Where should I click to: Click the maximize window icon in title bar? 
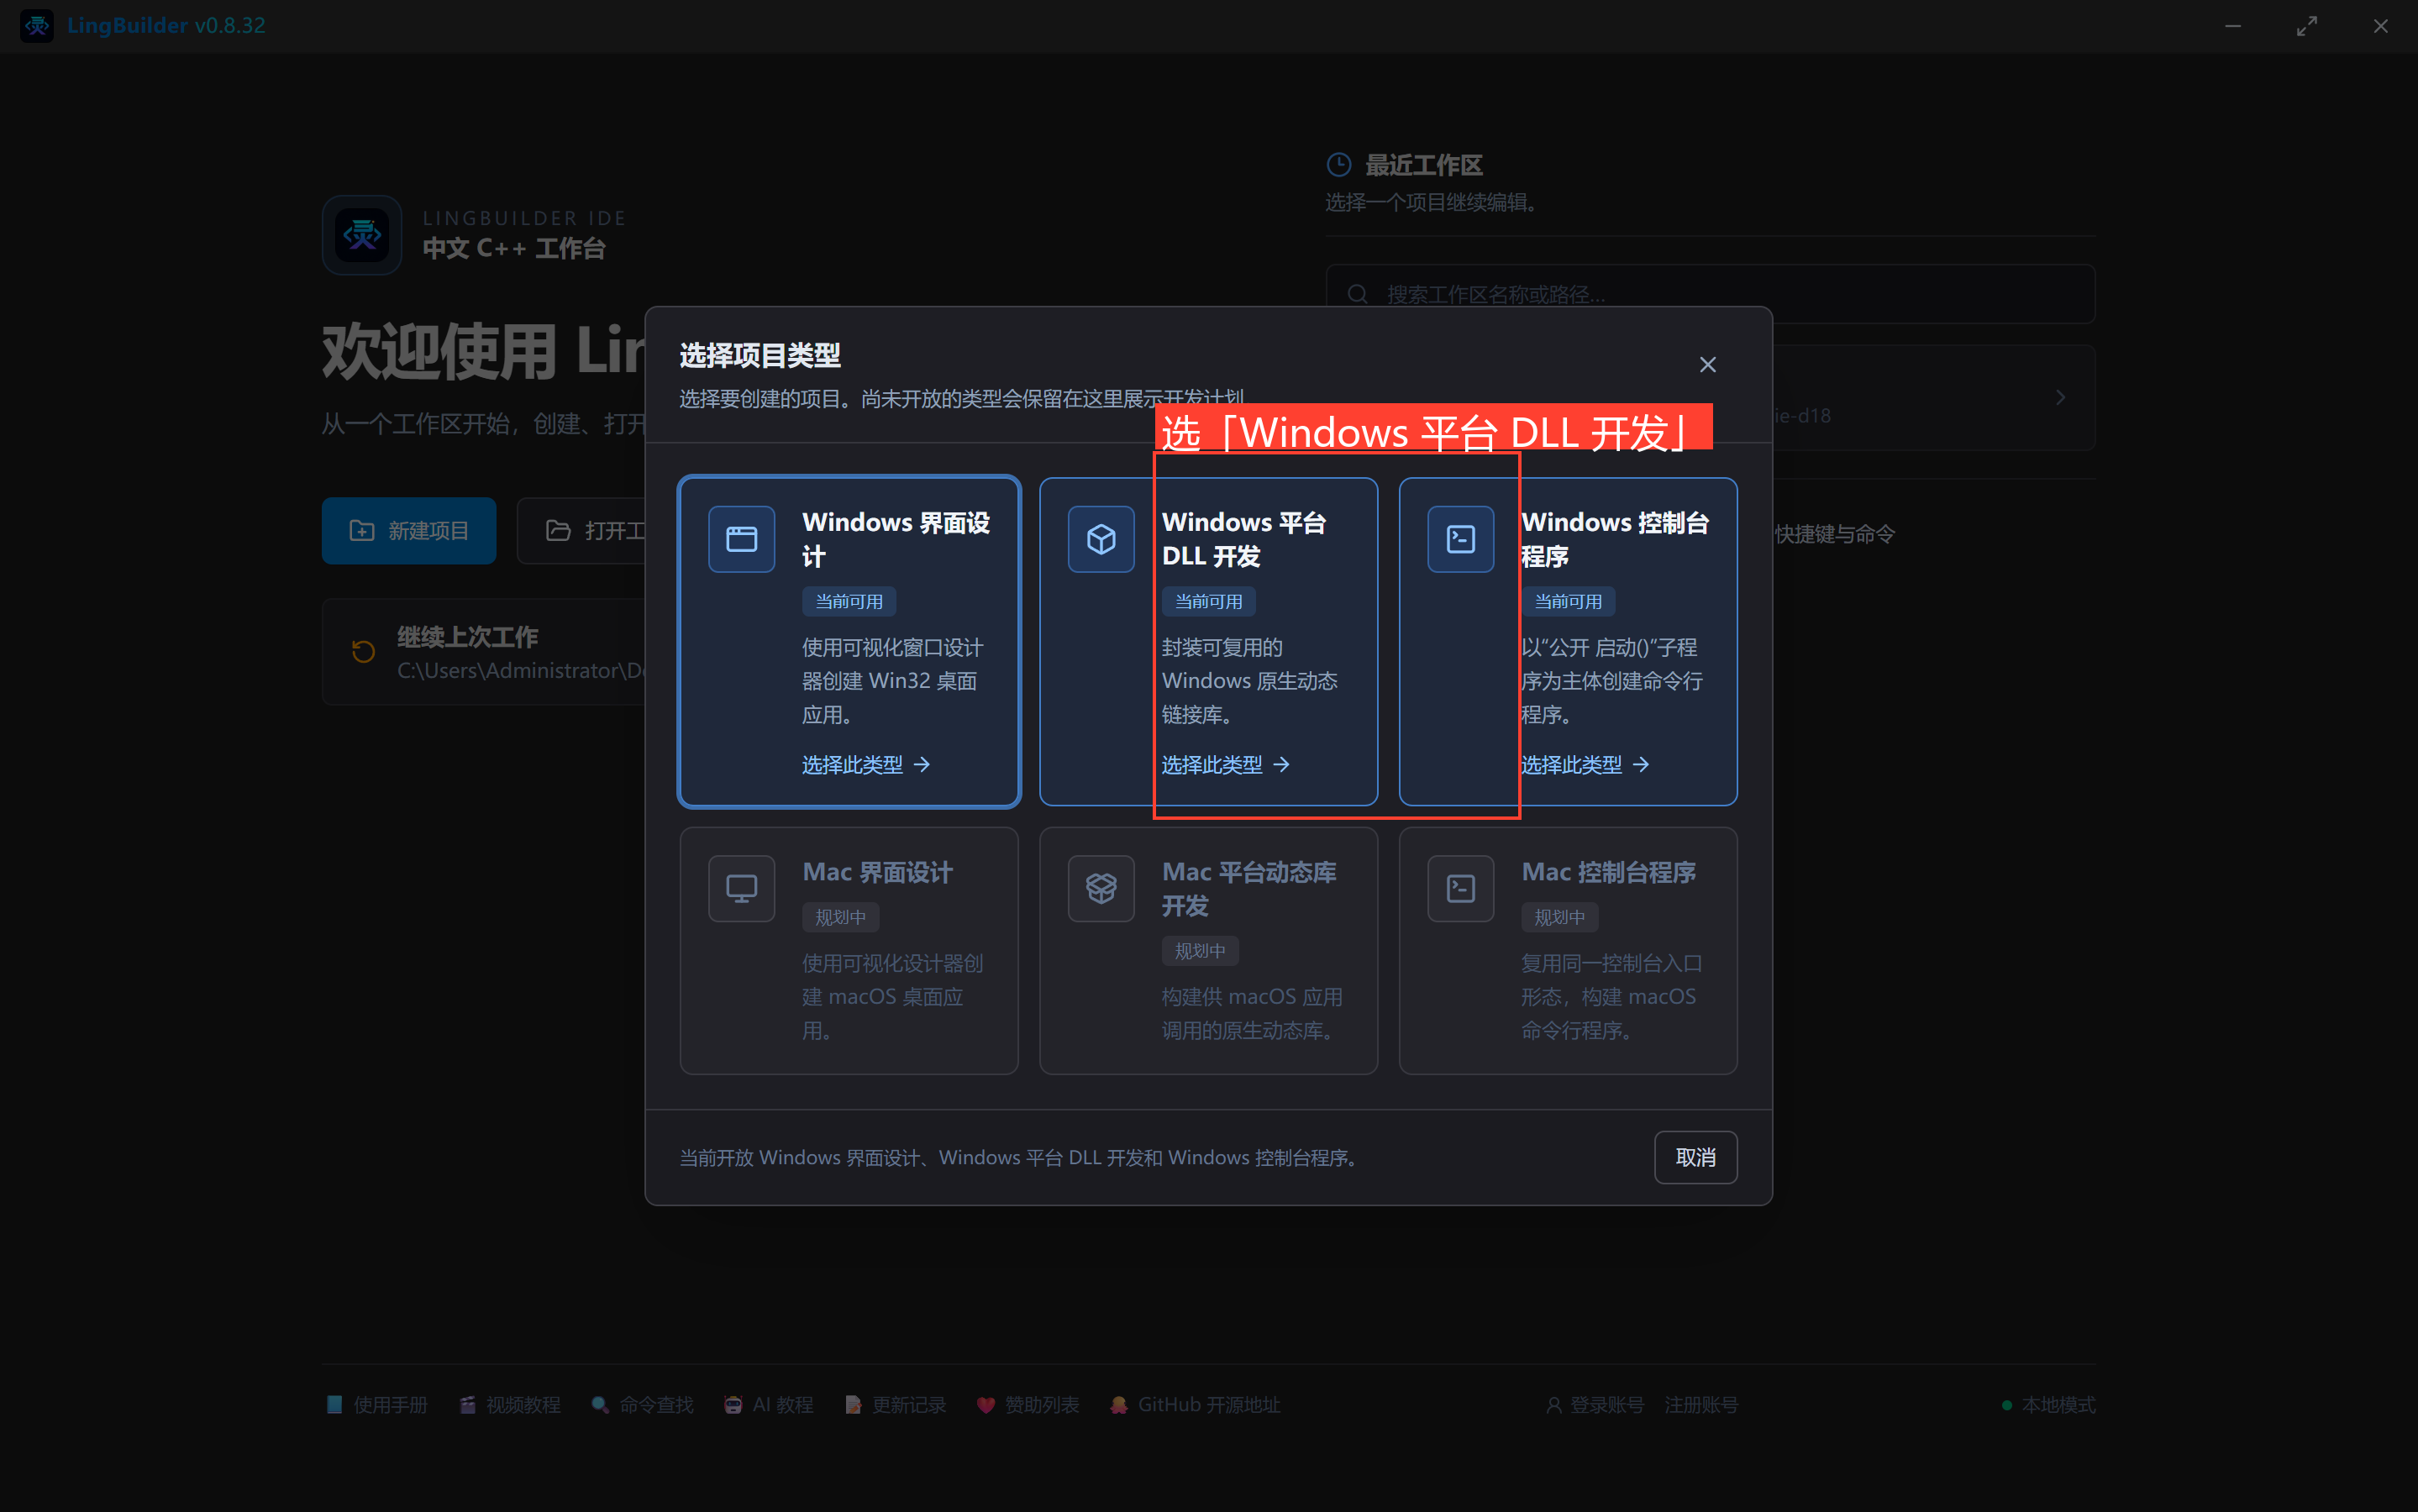pyautogui.click(x=2307, y=26)
